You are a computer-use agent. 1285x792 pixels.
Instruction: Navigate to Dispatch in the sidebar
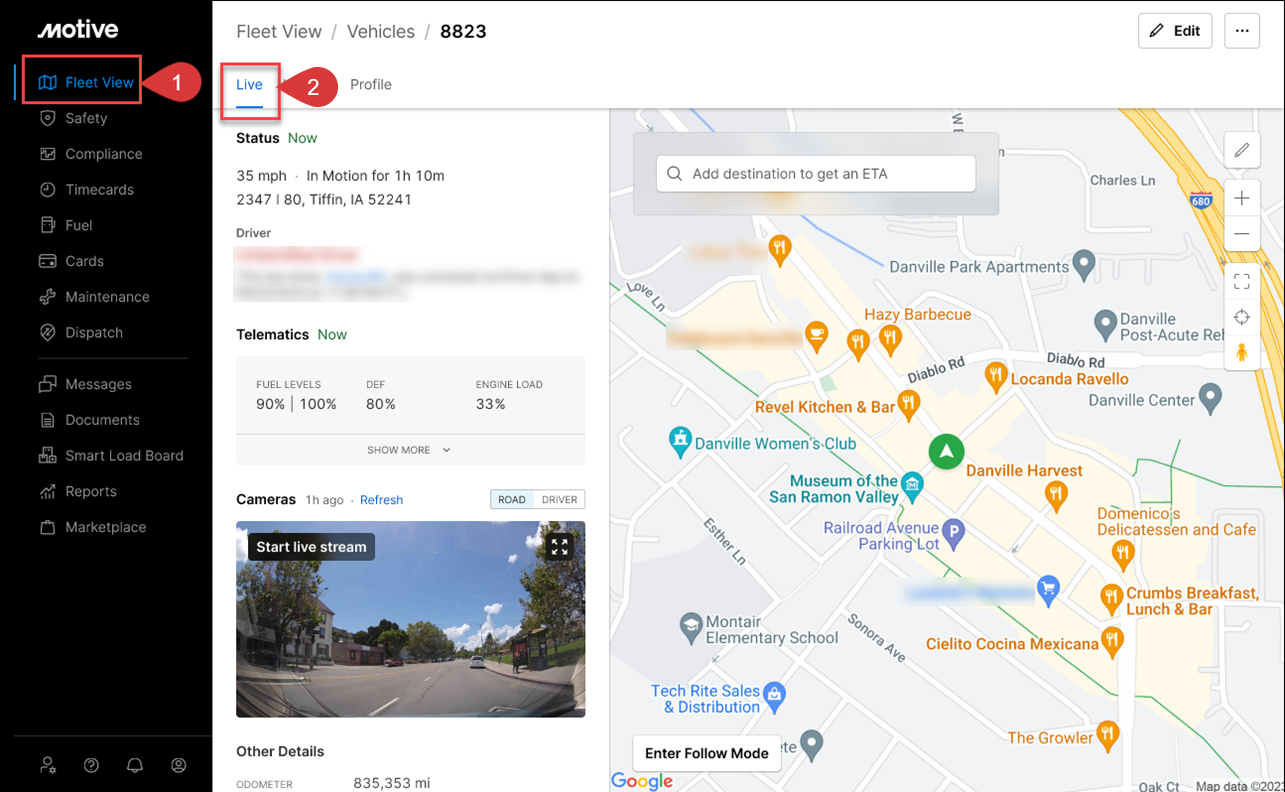94,333
